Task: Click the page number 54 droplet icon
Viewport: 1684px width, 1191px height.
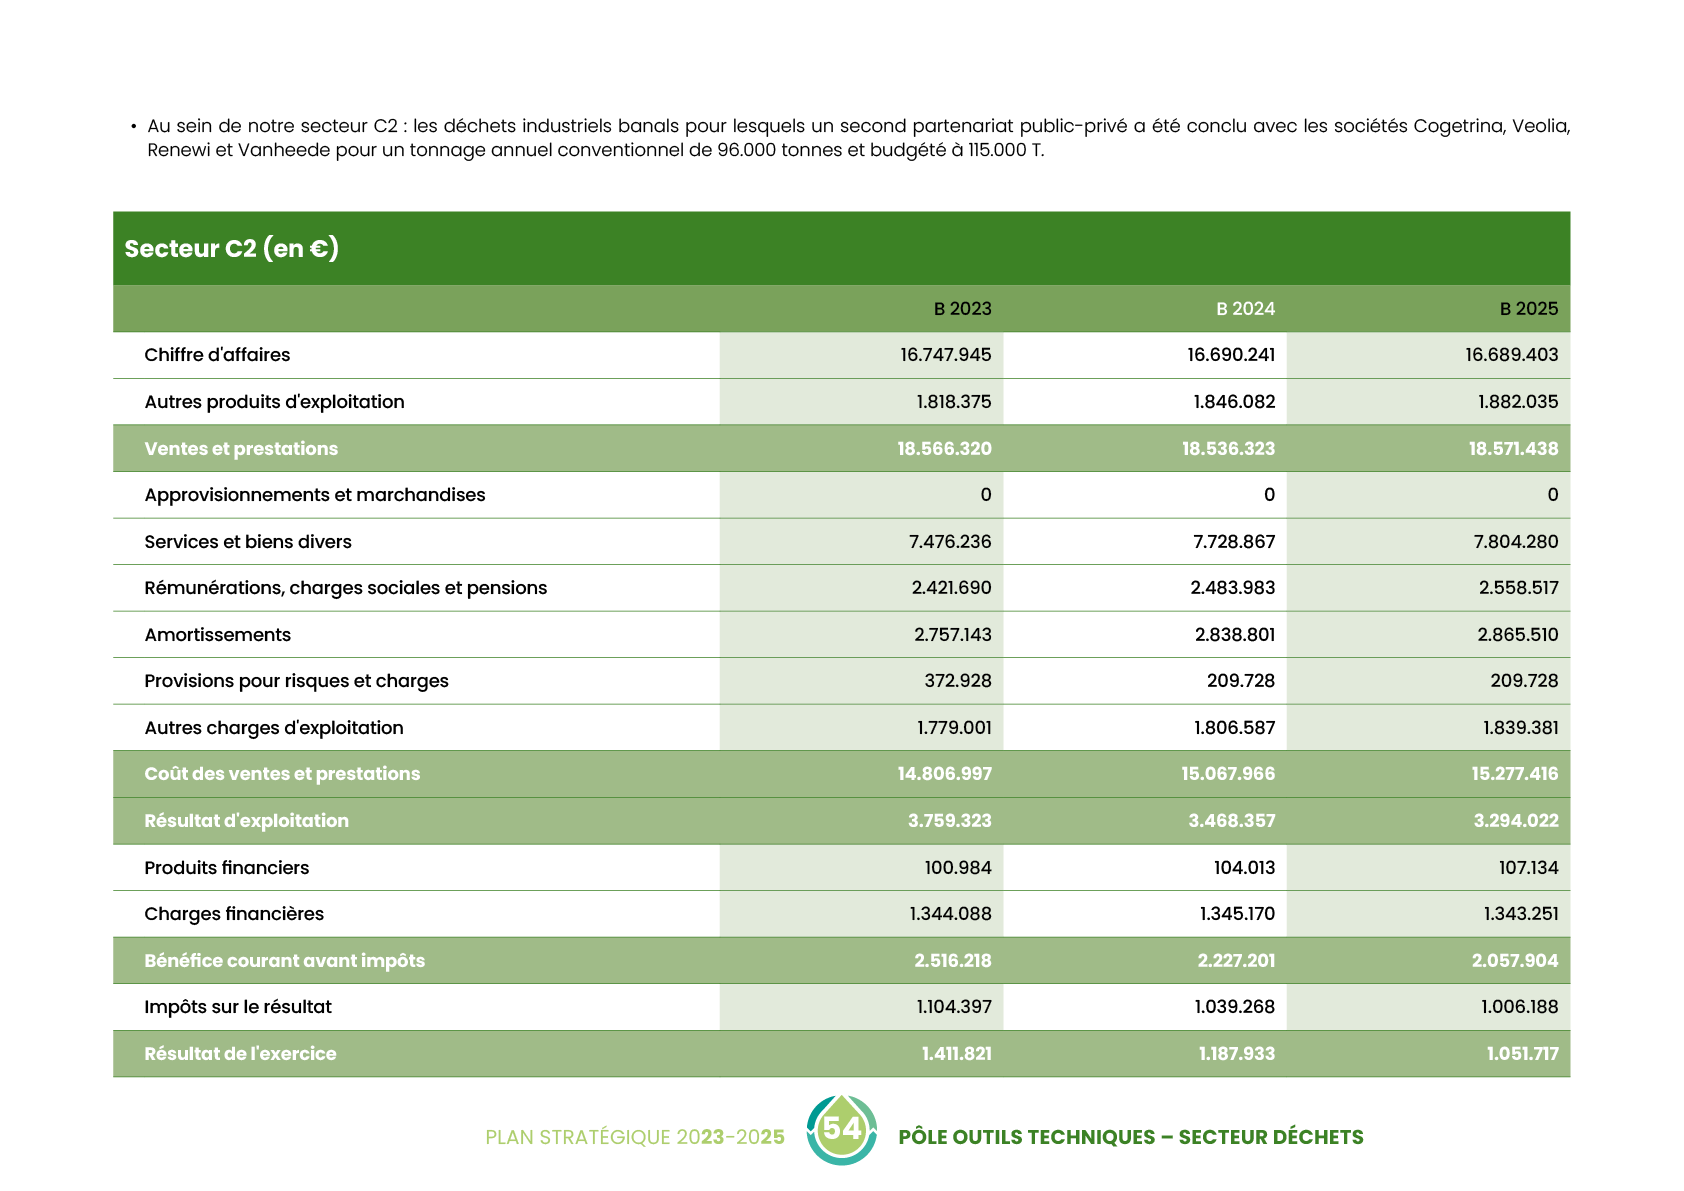Action: 841,1130
